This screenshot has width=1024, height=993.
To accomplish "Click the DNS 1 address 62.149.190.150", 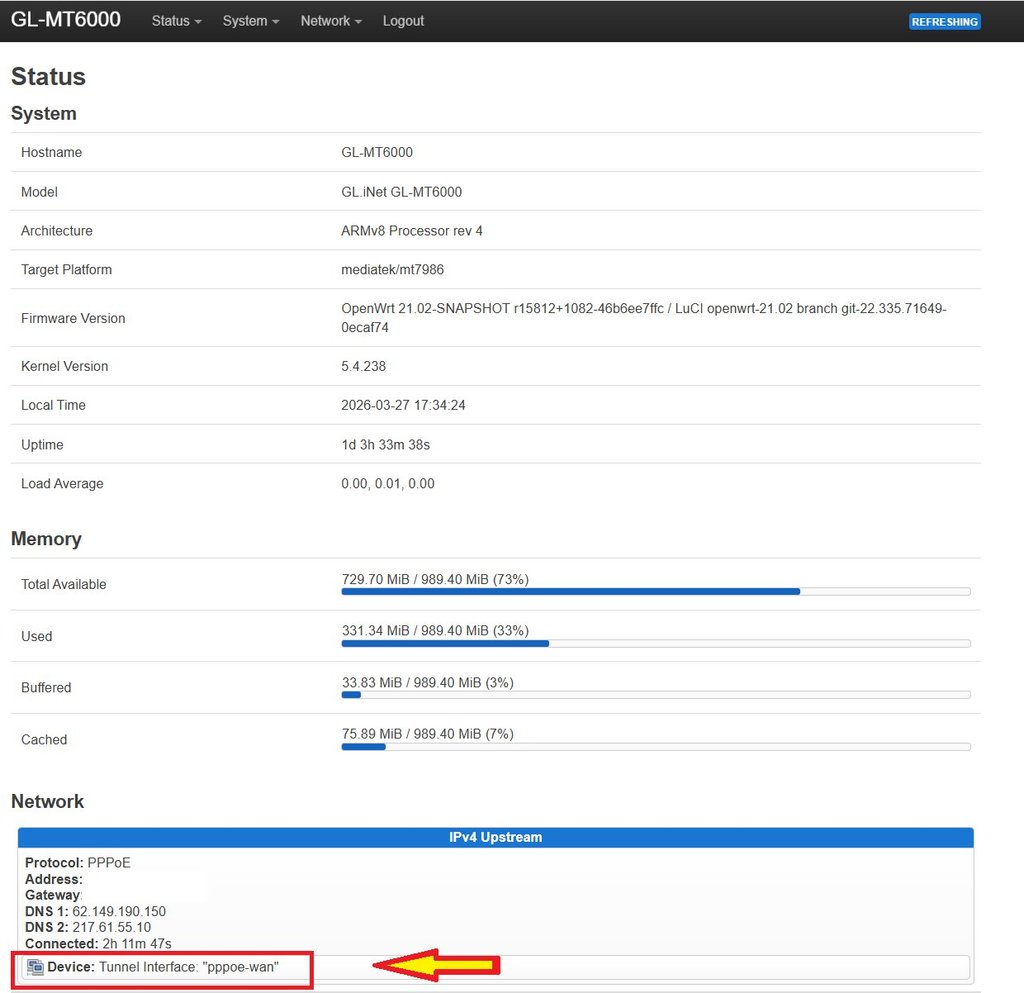I will click(x=119, y=911).
